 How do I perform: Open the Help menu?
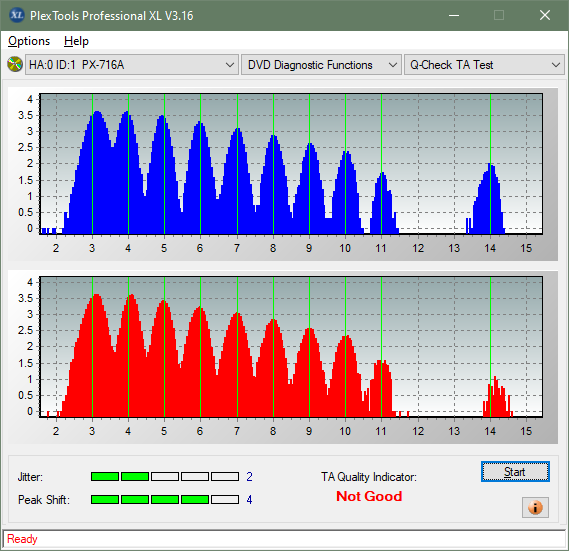76,41
